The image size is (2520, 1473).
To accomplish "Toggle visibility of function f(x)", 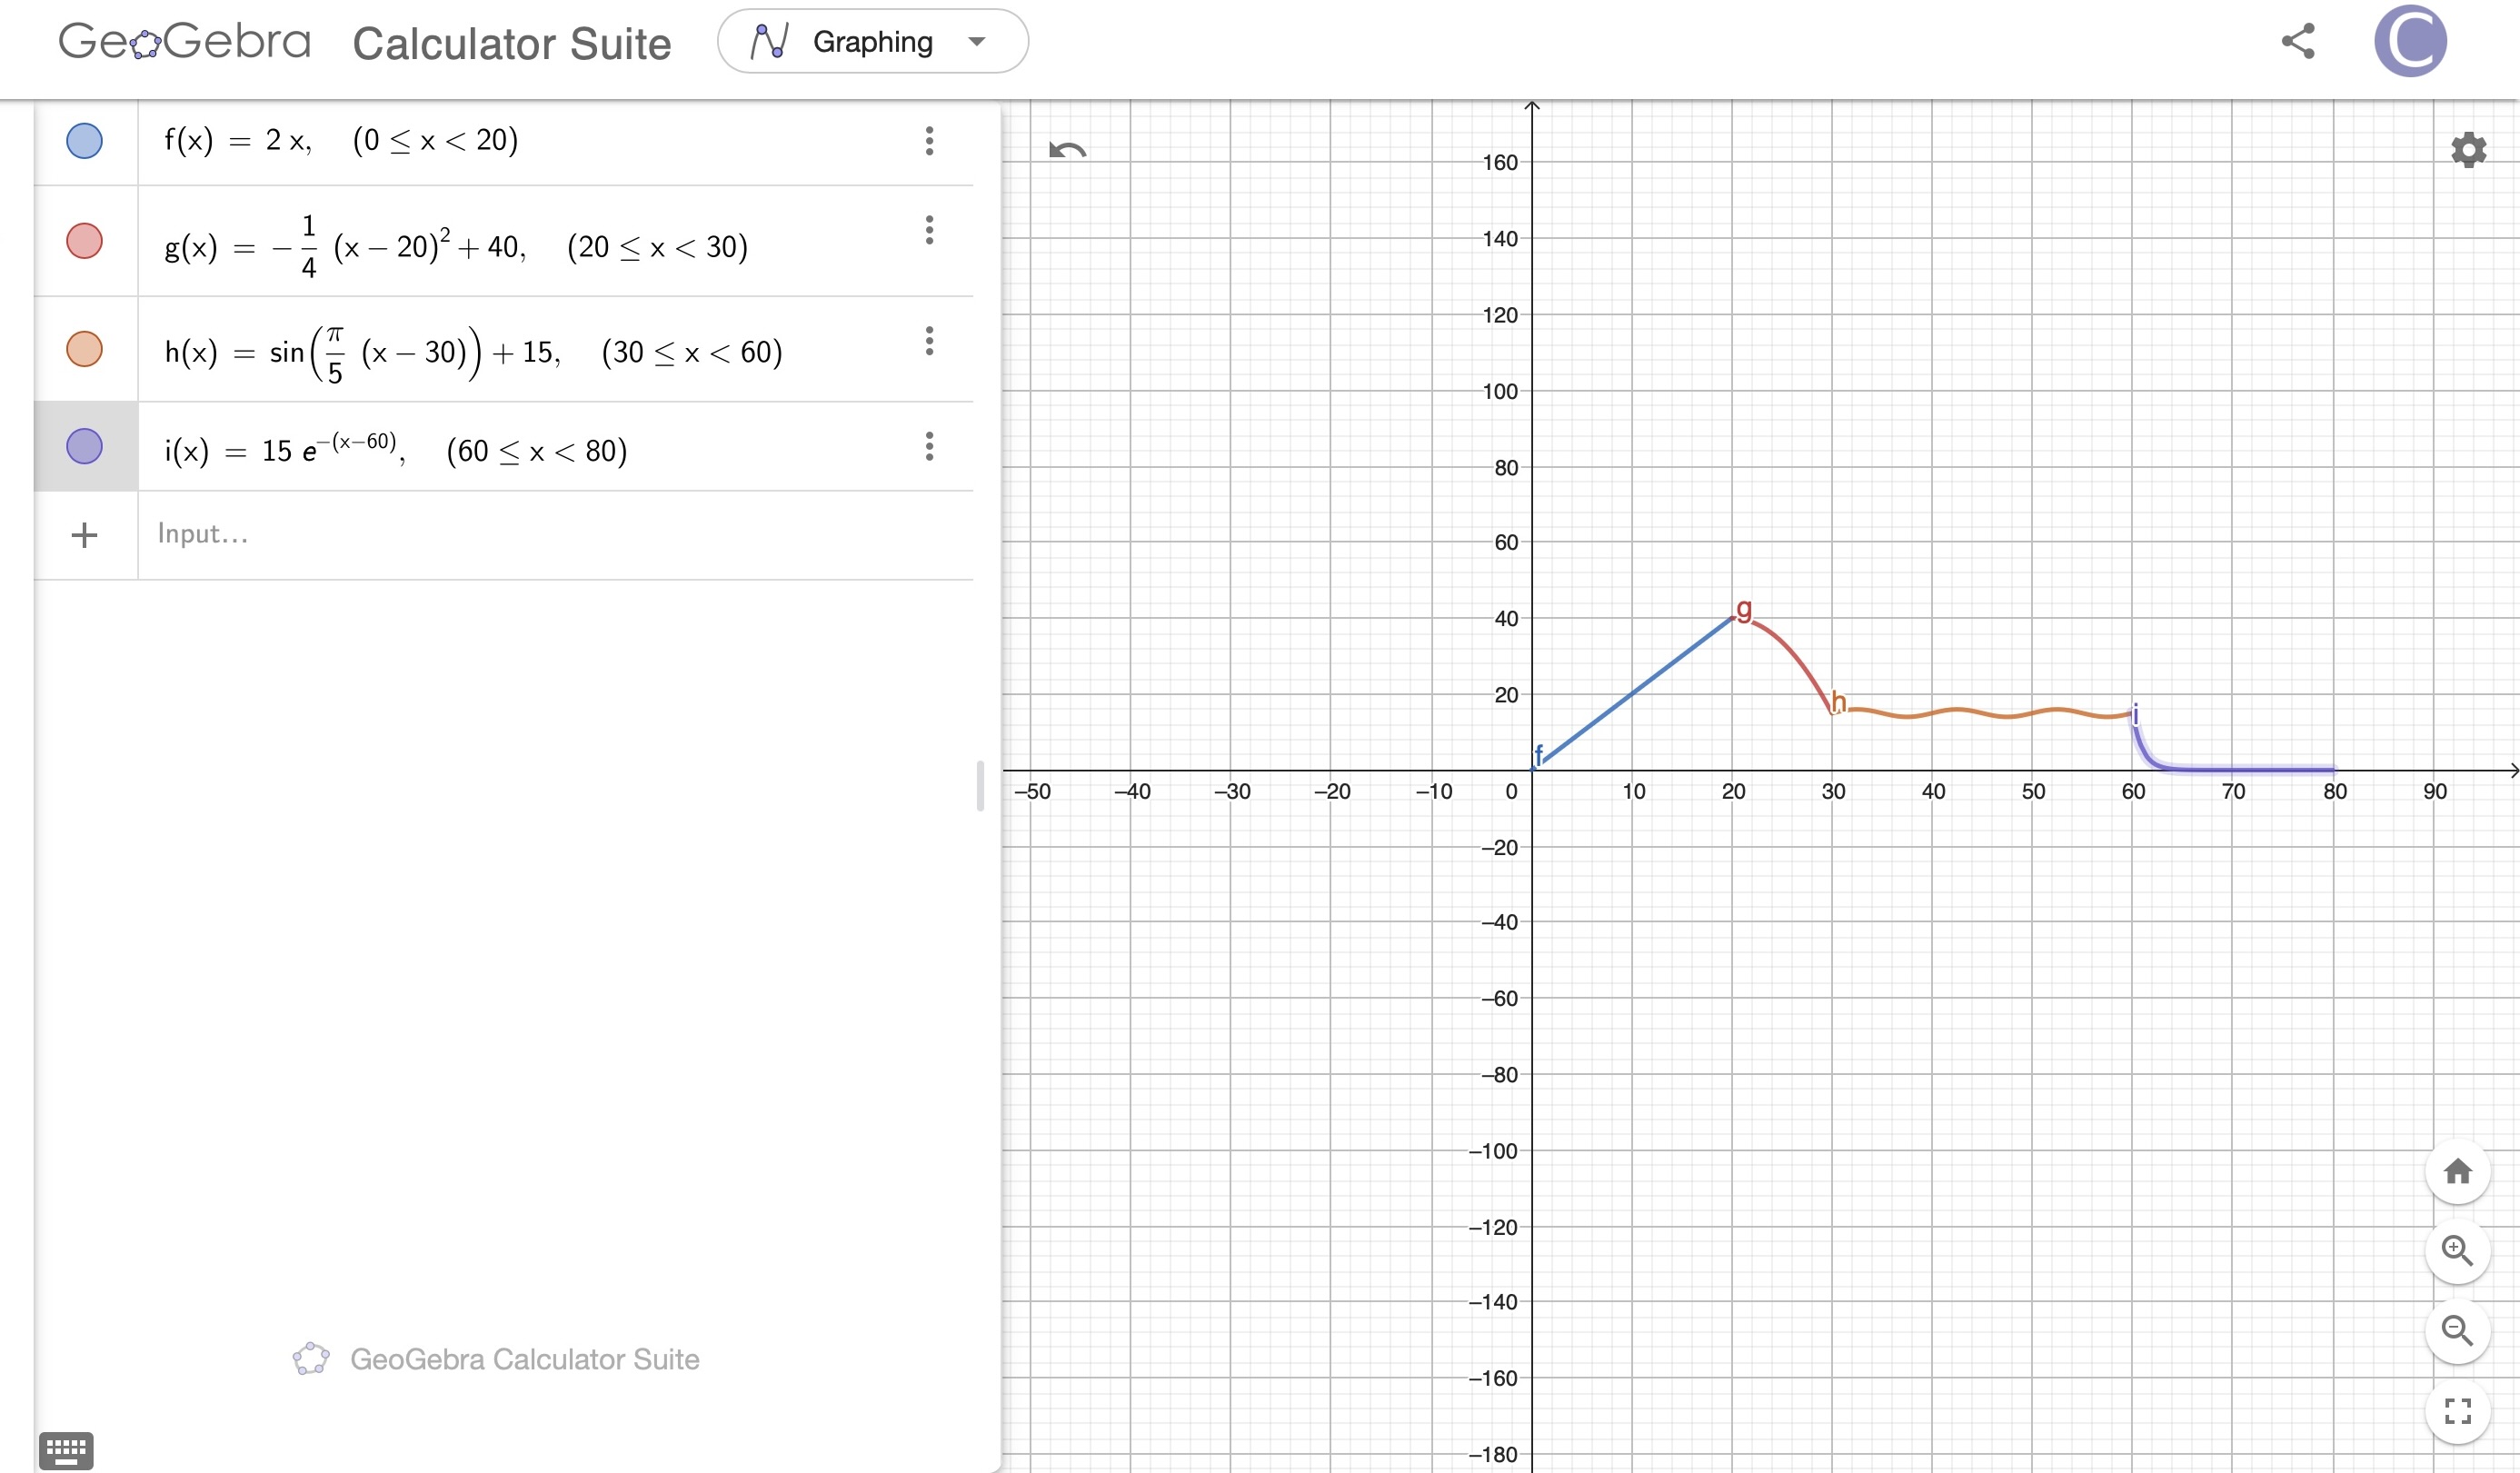I will 84,141.
